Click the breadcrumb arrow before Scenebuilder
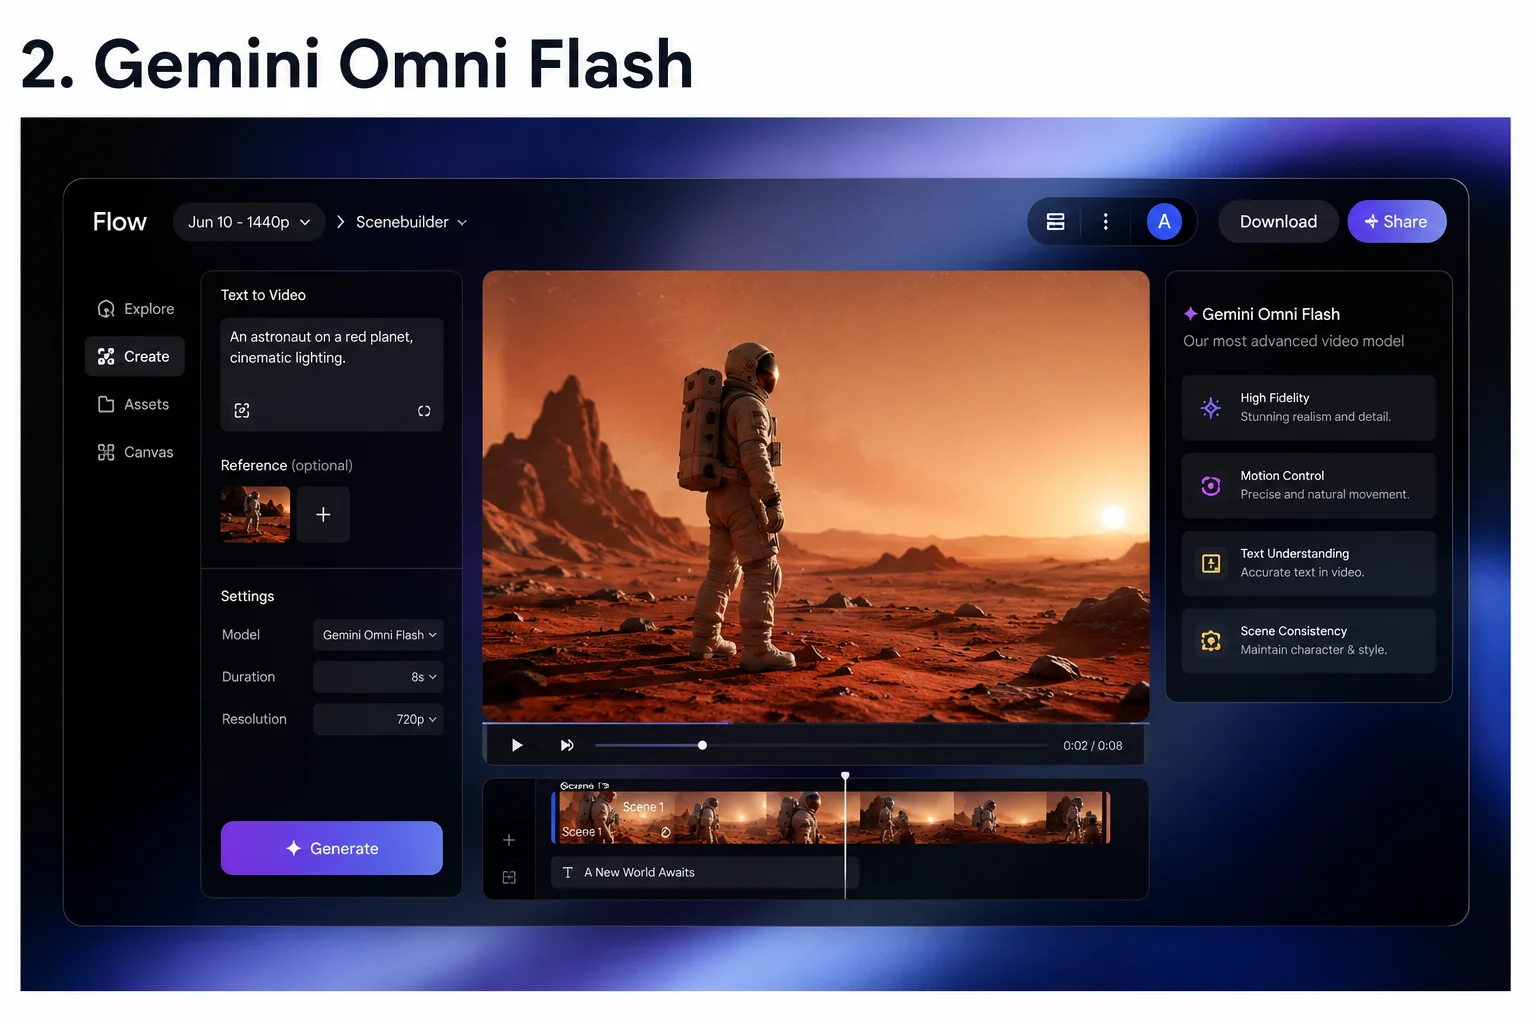The image size is (1536, 1024). tap(340, 222)
